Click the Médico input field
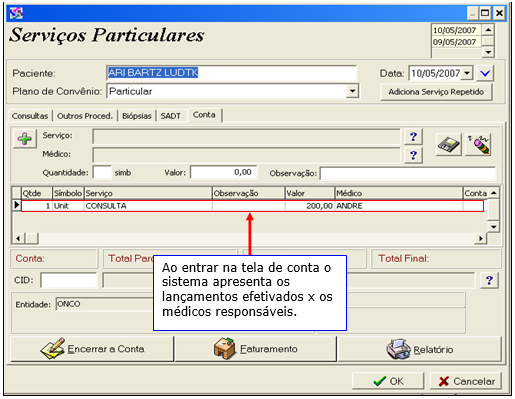 pyautogui.click(x=246, y=155)
